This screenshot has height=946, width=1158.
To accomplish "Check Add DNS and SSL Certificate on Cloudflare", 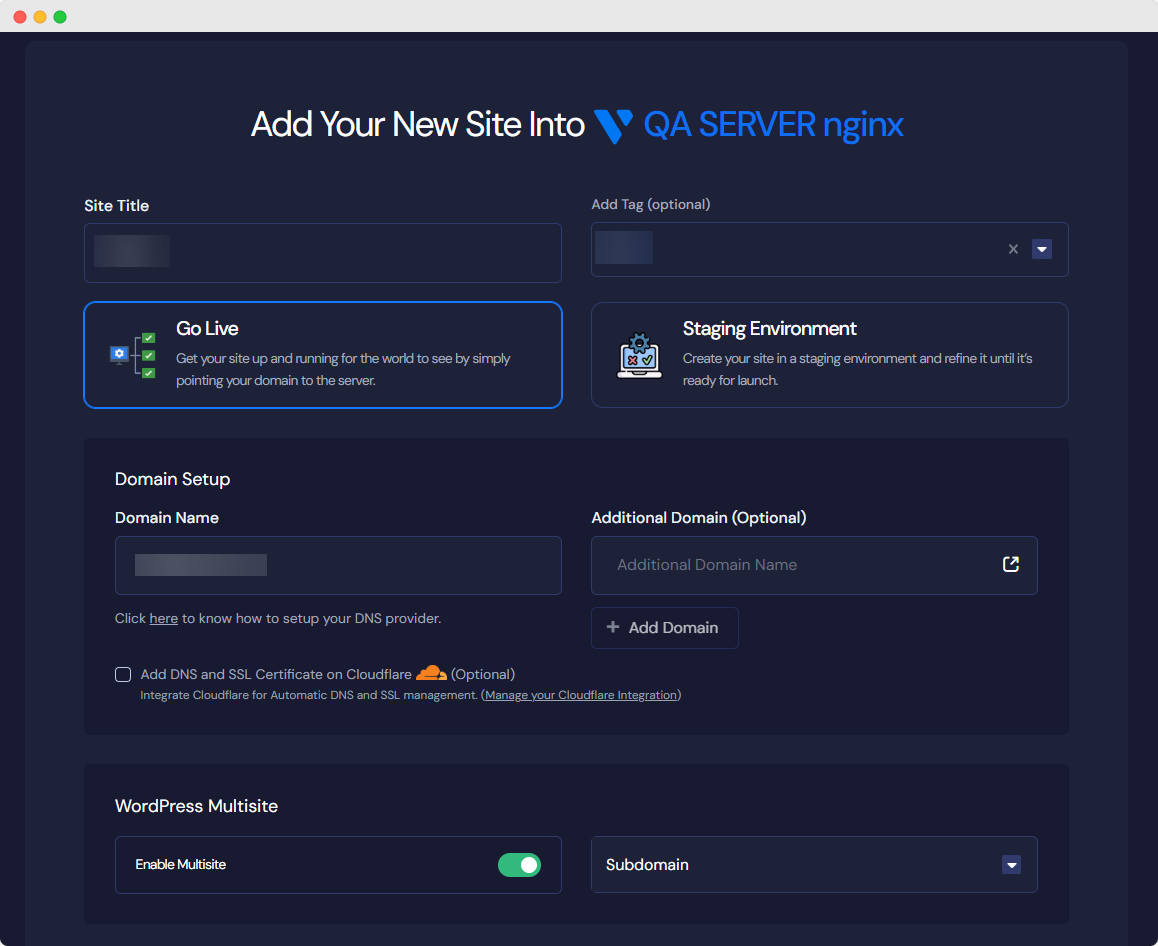I will click(x=122, y=674).
